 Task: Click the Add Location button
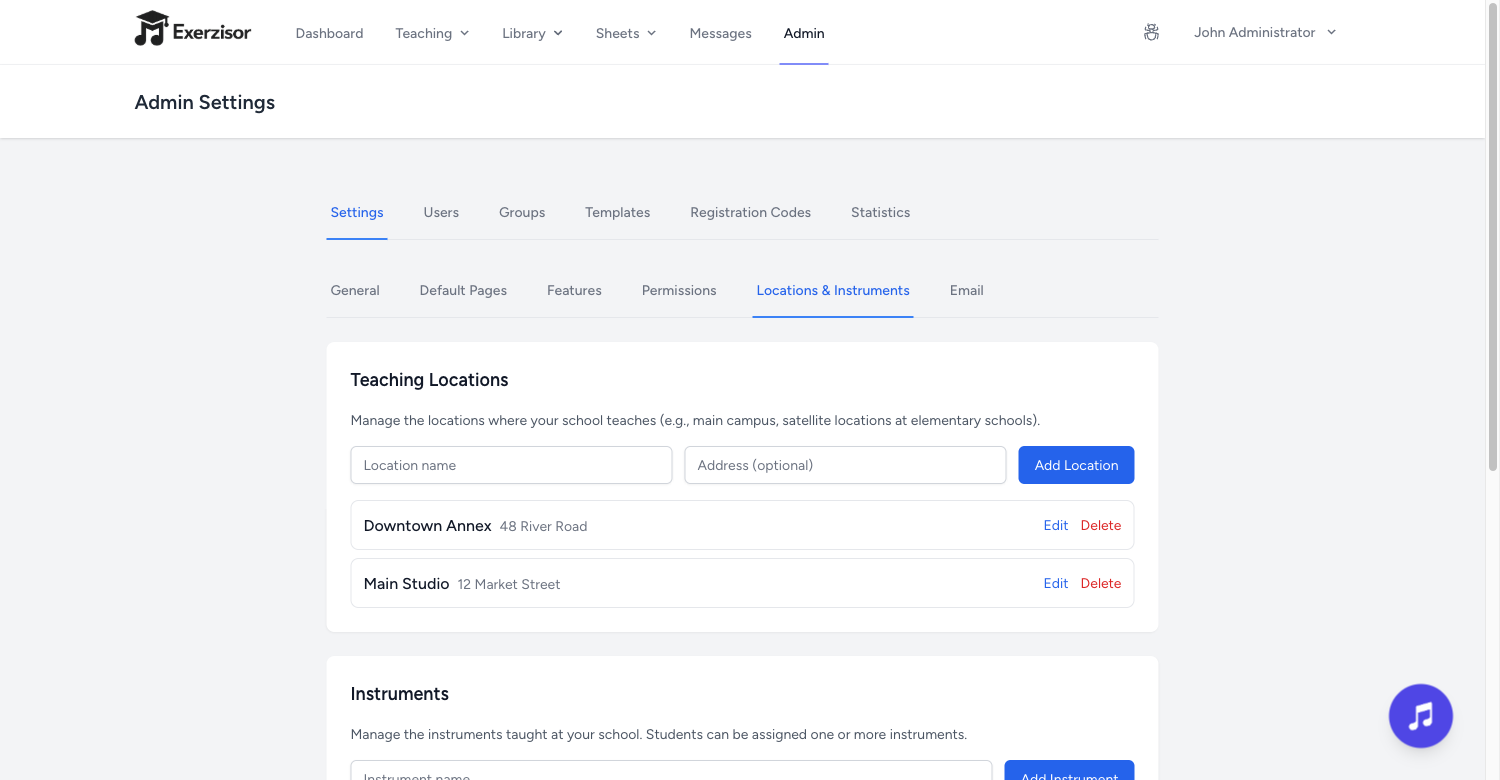[1076, 465]
